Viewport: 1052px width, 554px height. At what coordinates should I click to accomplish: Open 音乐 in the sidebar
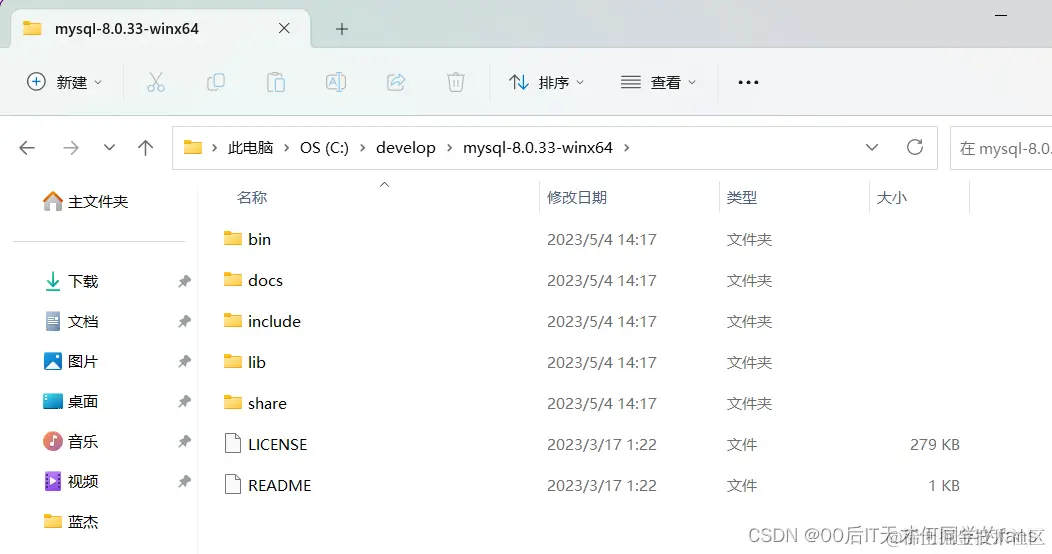(71, 441)
